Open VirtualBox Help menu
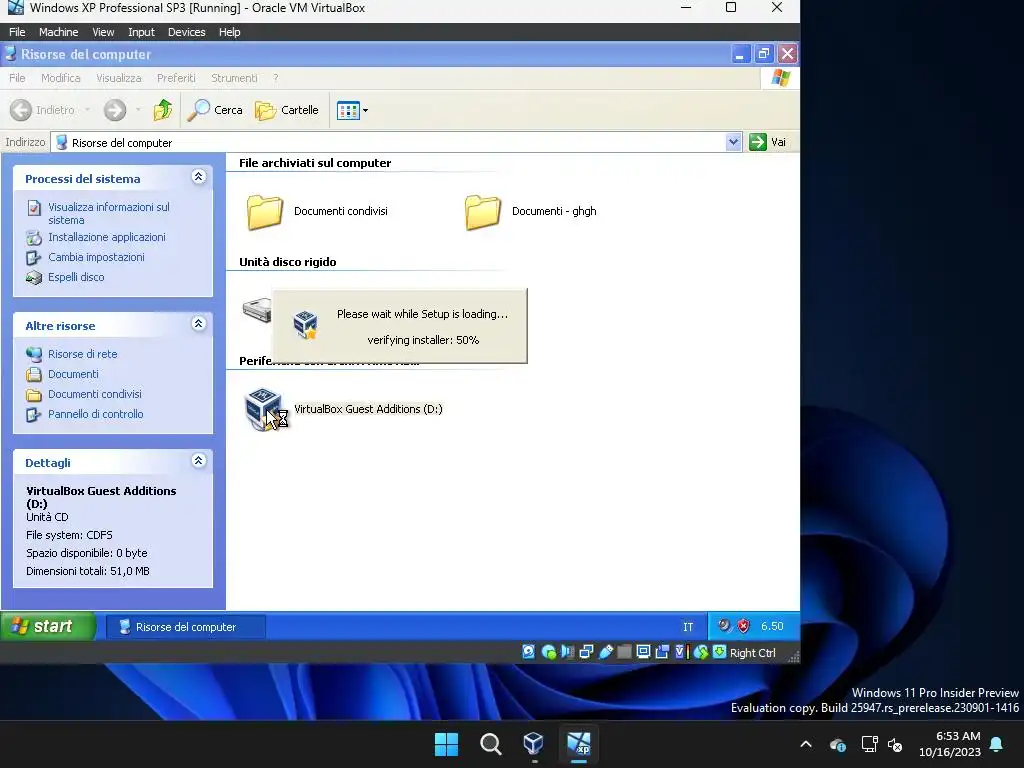This screenshot has width=1024, height=768. point(229,32)
